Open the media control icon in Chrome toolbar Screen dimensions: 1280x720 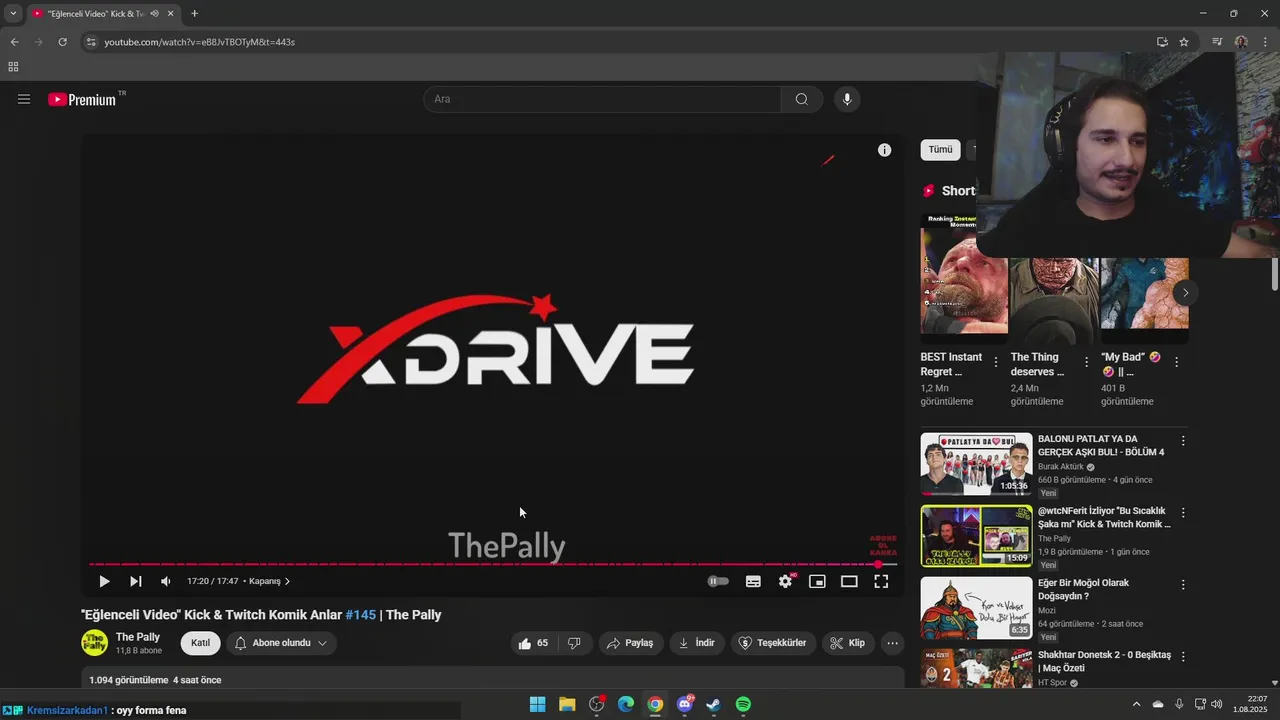(1217, 42)
